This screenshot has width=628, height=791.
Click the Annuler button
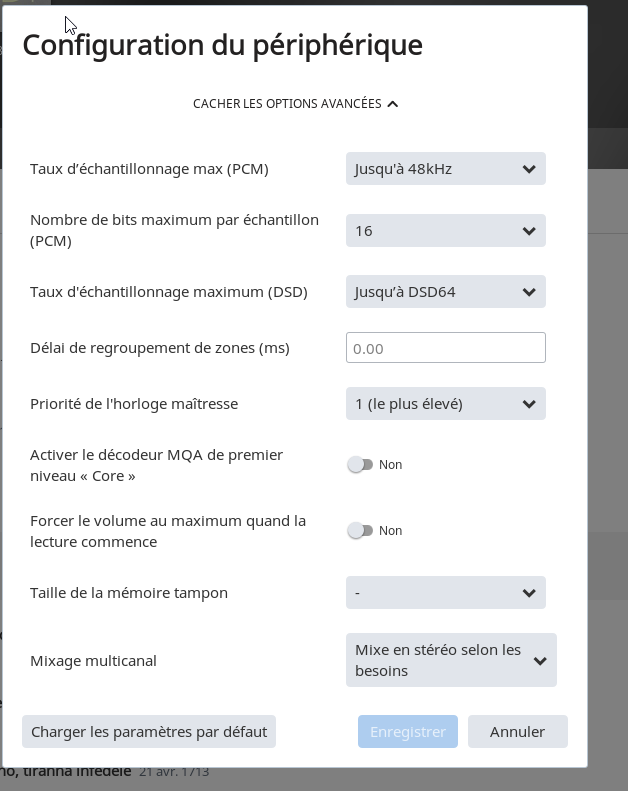click(517, 732)
